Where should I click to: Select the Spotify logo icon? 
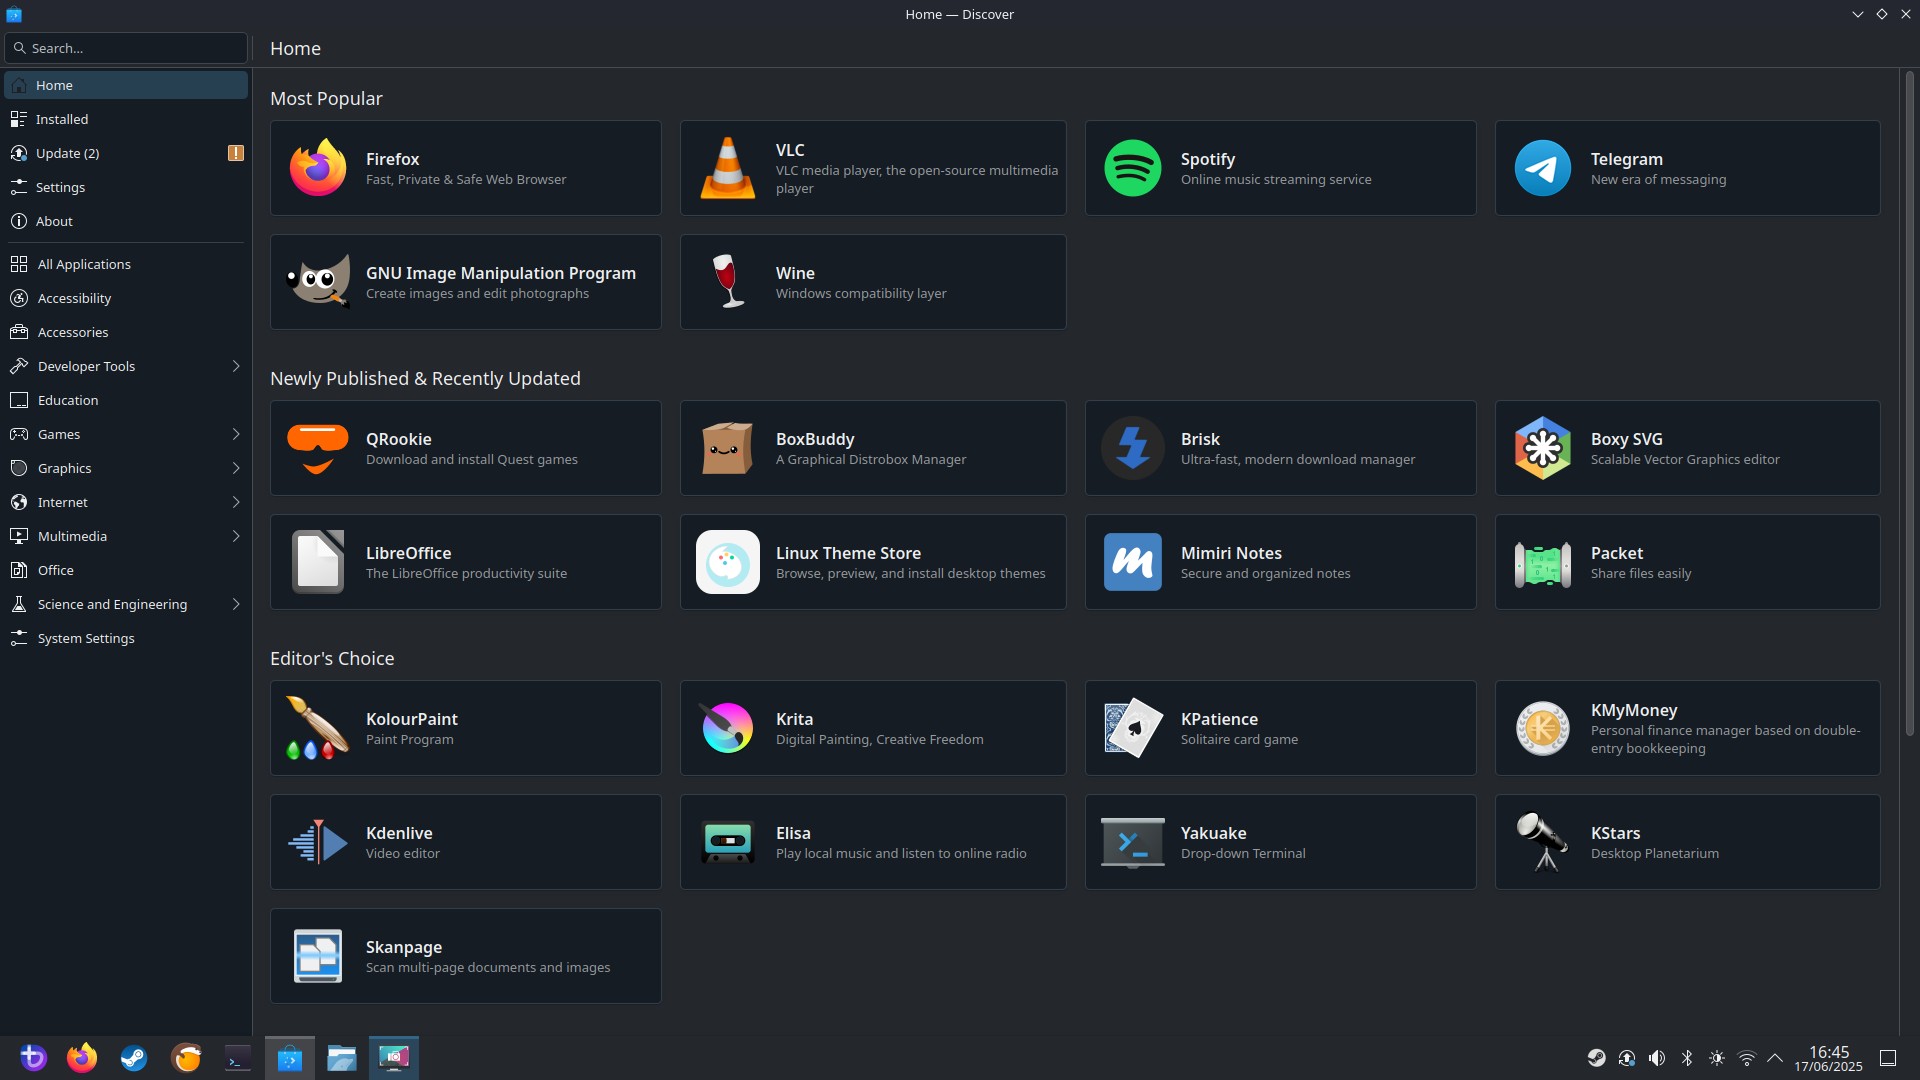pyautogui.click(x=1132, y=168)
